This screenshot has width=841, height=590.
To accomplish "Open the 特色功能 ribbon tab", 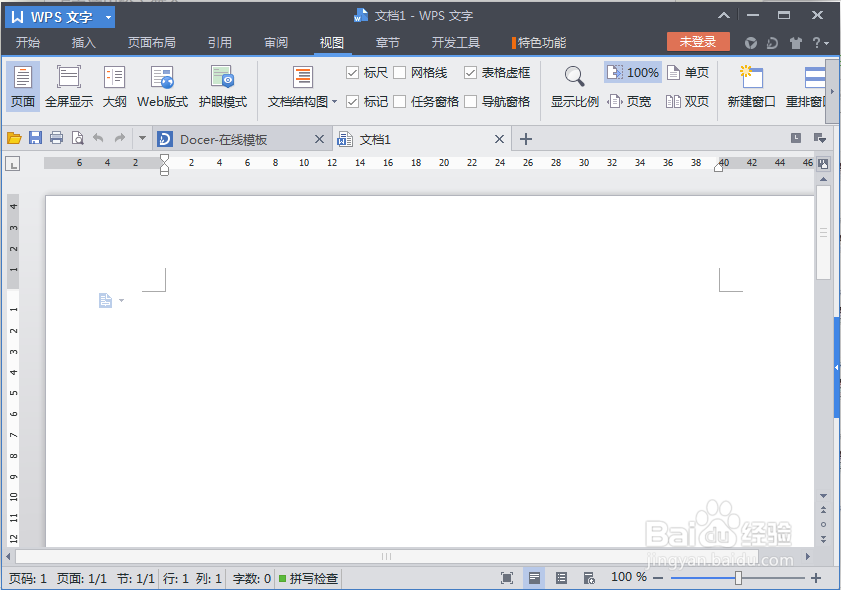I will point(540,42).
